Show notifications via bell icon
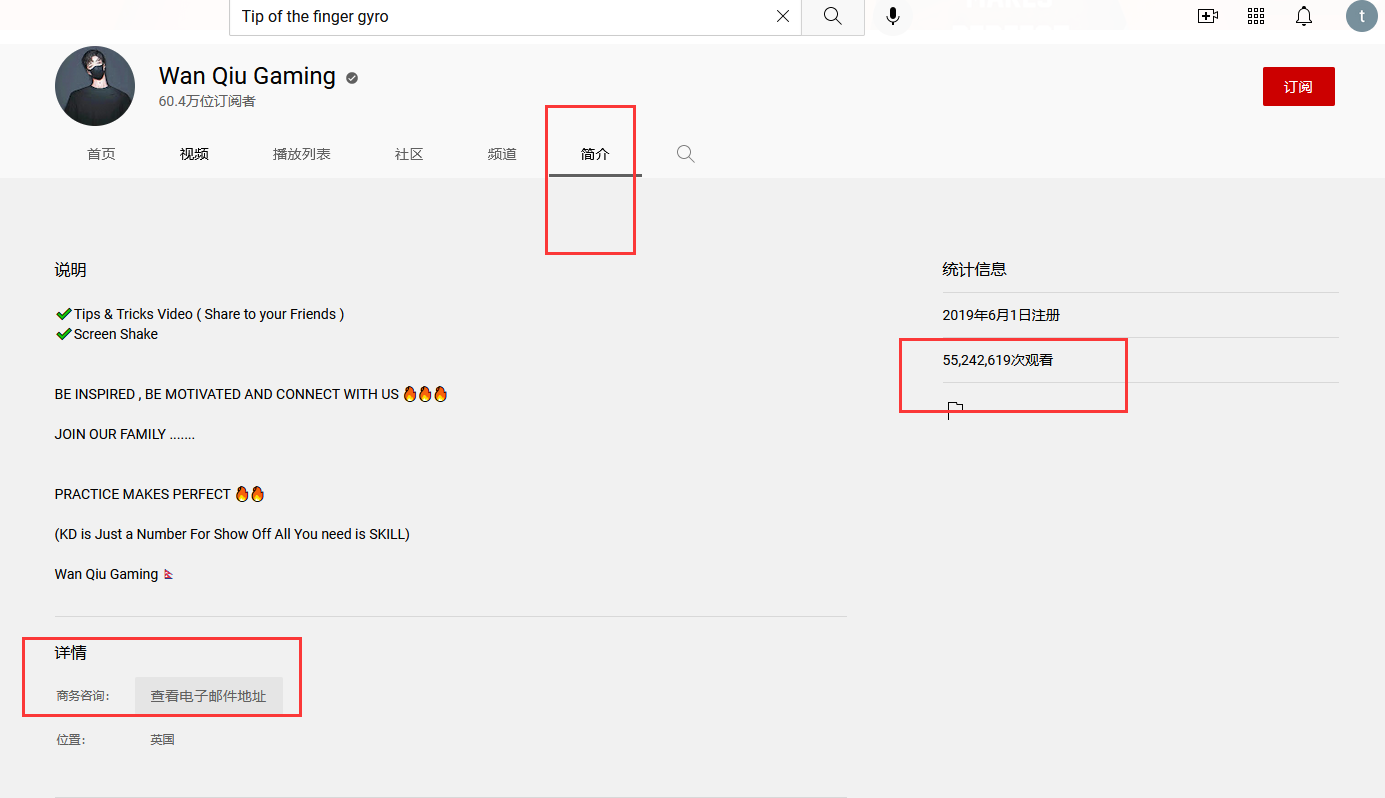Screen dimensions: 1385x798 pos(1304,16)
